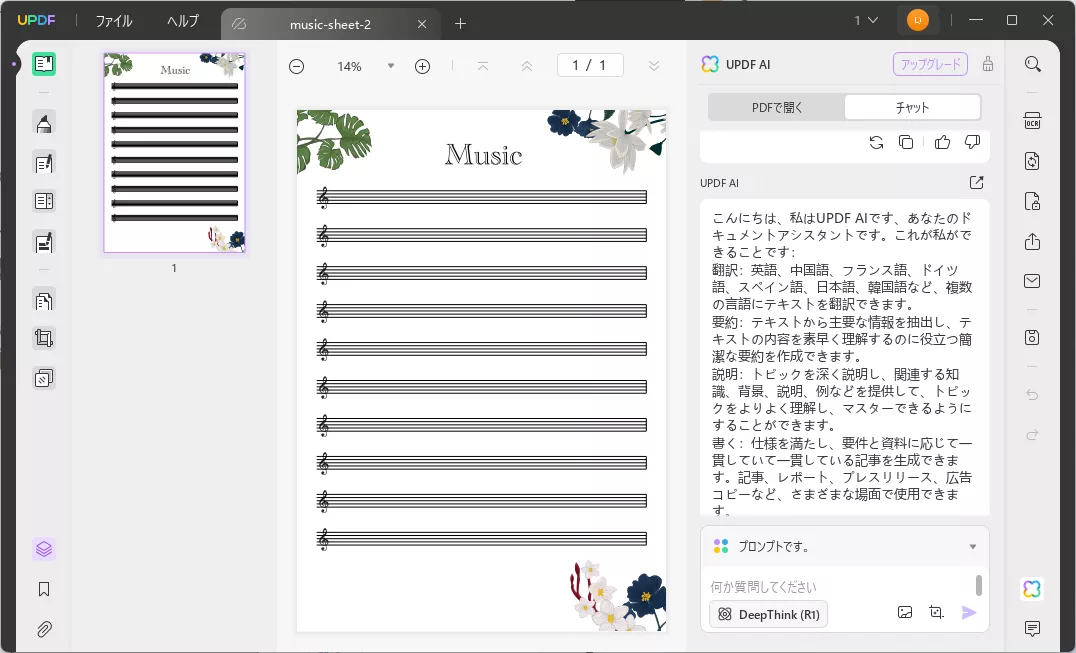
Task: Select the Comment highlighter tool
Action: (44, 123)
